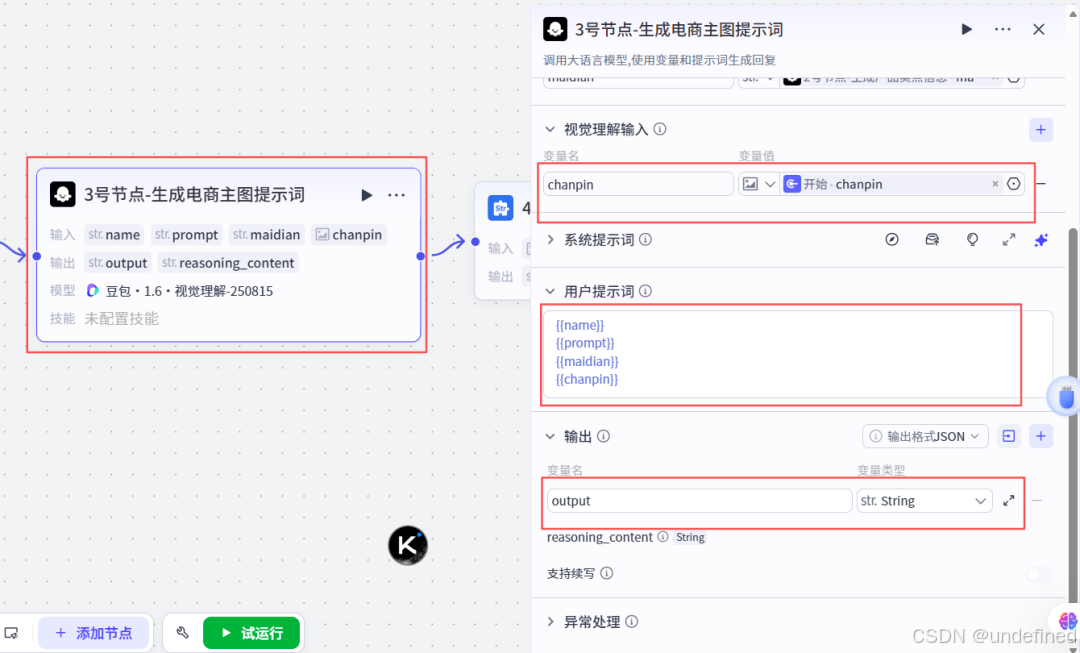Screen dimensions: 1080x653
Task: Open info tooltip beside reasoning_content
Action: [x=663, y=537]
